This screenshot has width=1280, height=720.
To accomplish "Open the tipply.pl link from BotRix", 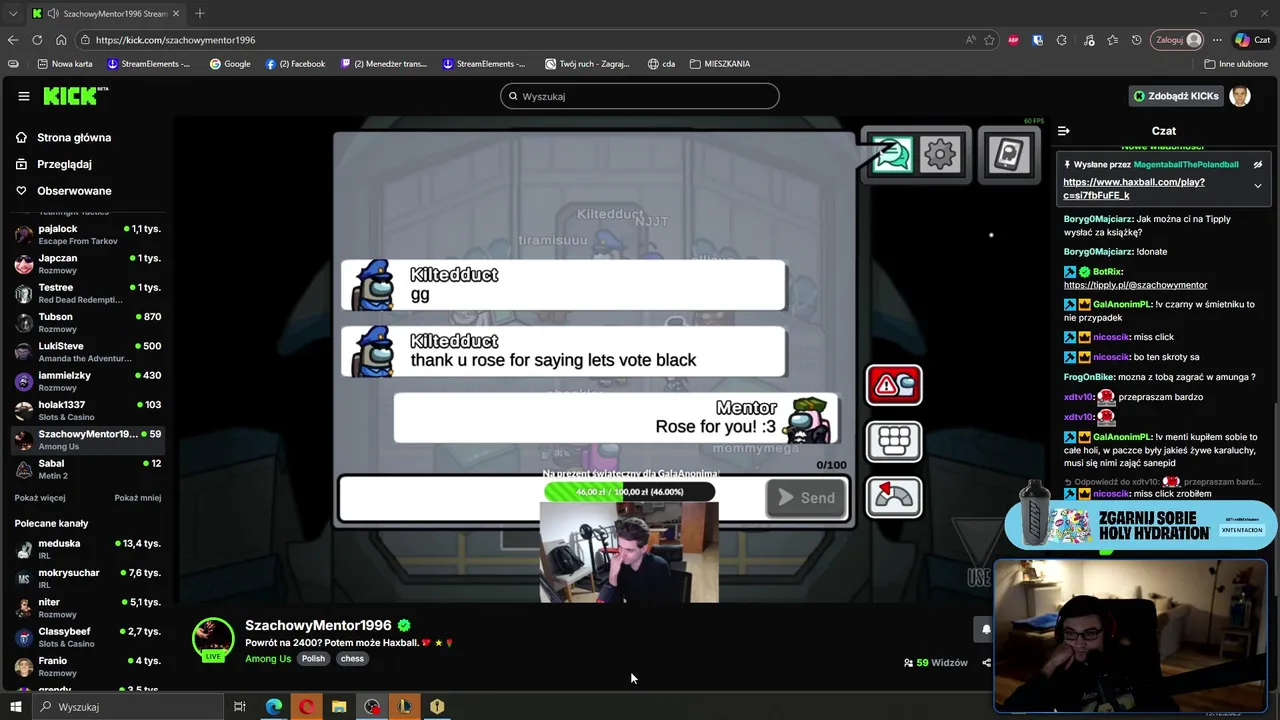I will tap(1135, 285).
